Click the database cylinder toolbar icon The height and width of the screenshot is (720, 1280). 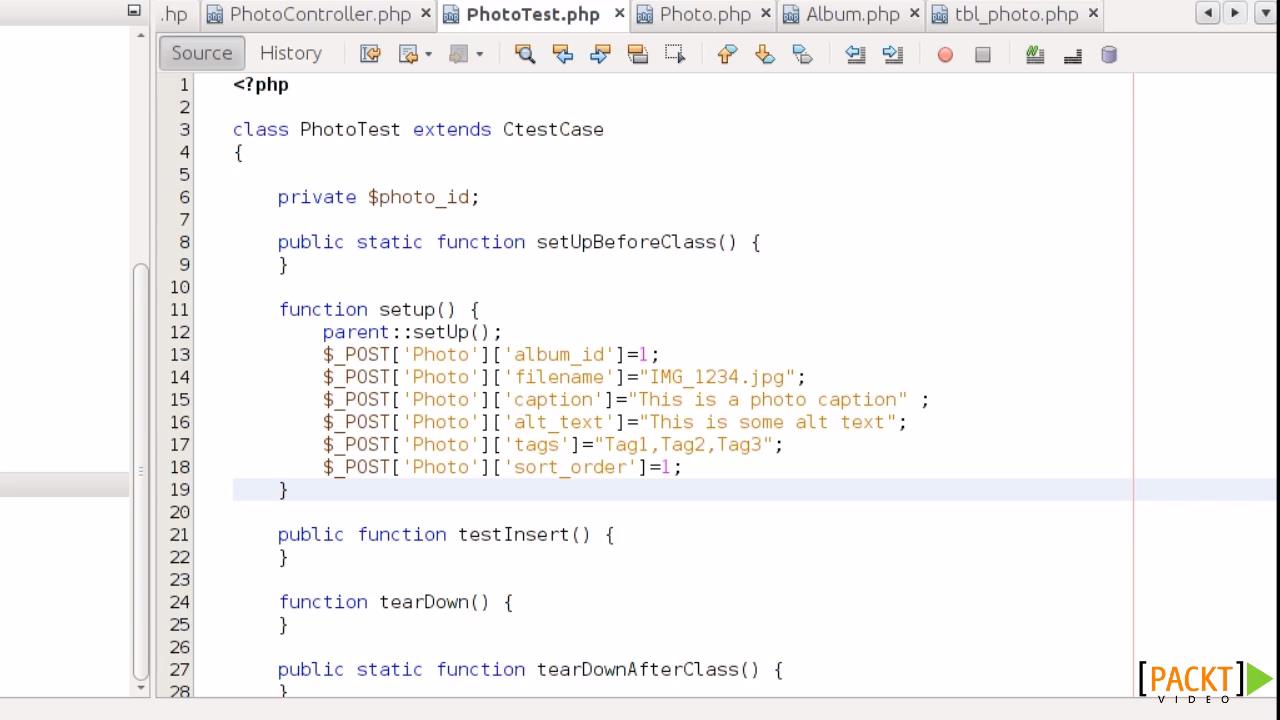(x=1109, y=54)
